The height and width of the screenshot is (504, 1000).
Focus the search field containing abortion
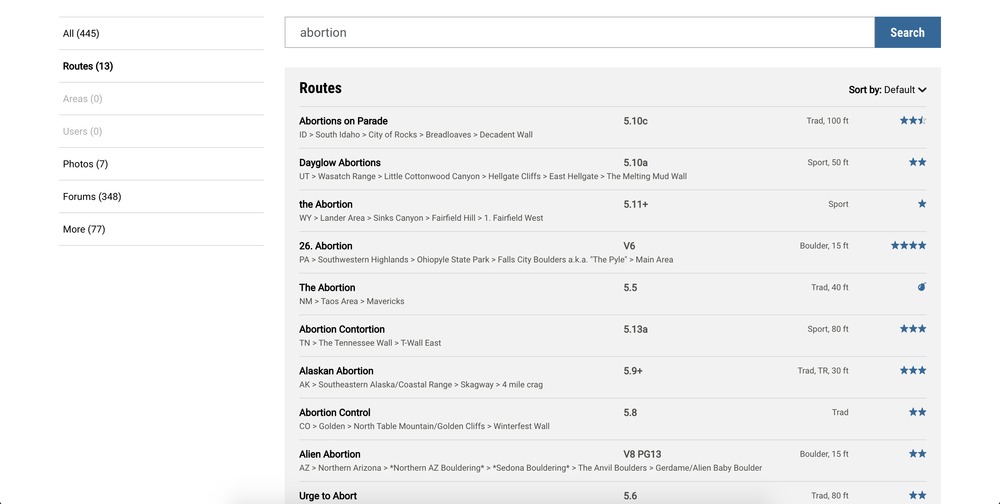(x=580, y=33)
